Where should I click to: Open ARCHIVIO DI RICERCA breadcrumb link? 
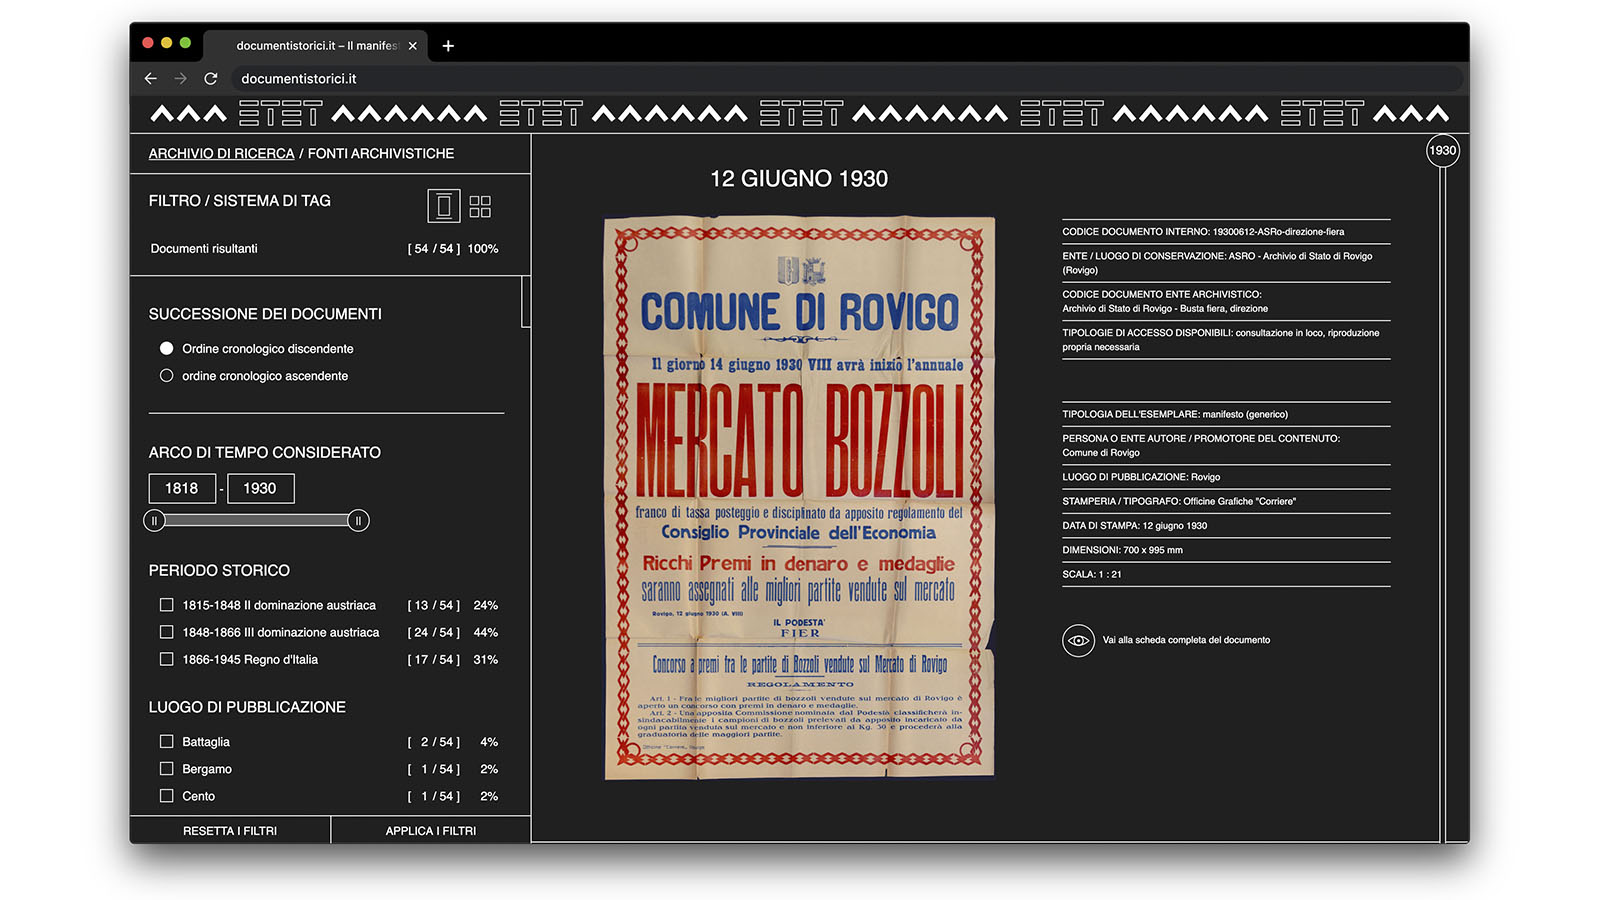coord(221,153)
